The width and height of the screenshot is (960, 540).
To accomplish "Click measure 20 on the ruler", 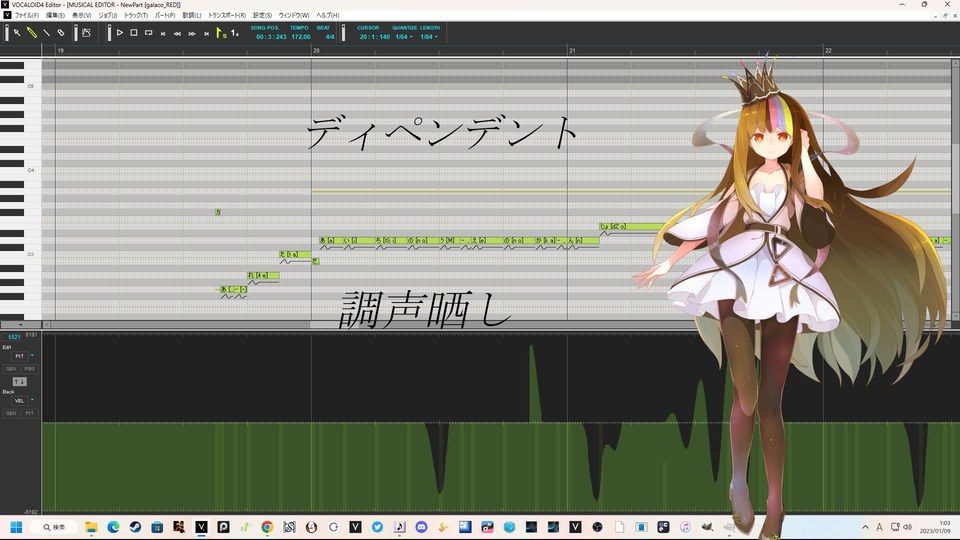I will (316, 50).
